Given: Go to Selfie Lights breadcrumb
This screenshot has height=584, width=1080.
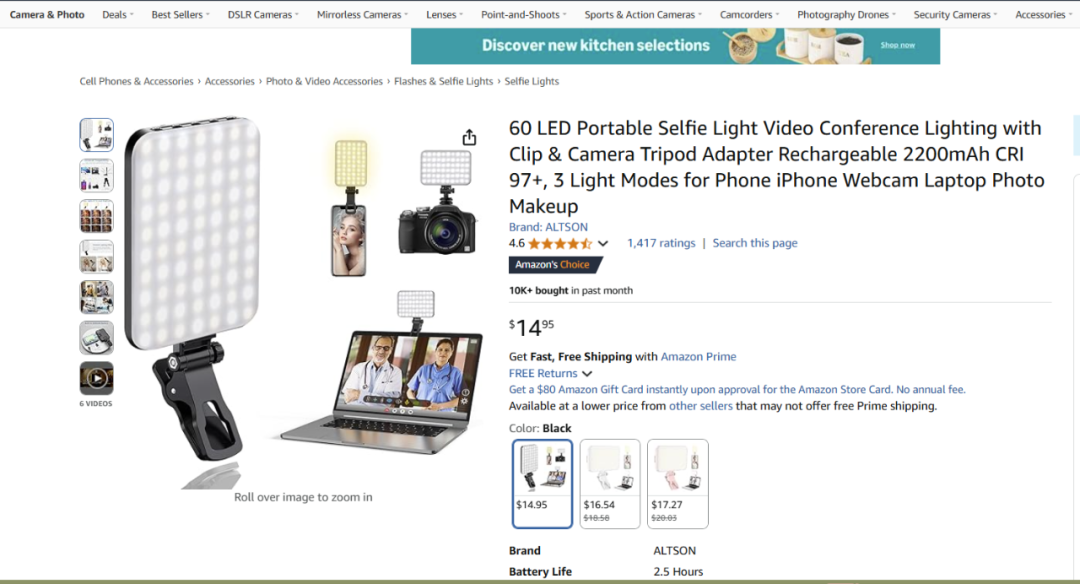Looking at the screenshot, I should [x=532, y=81].
